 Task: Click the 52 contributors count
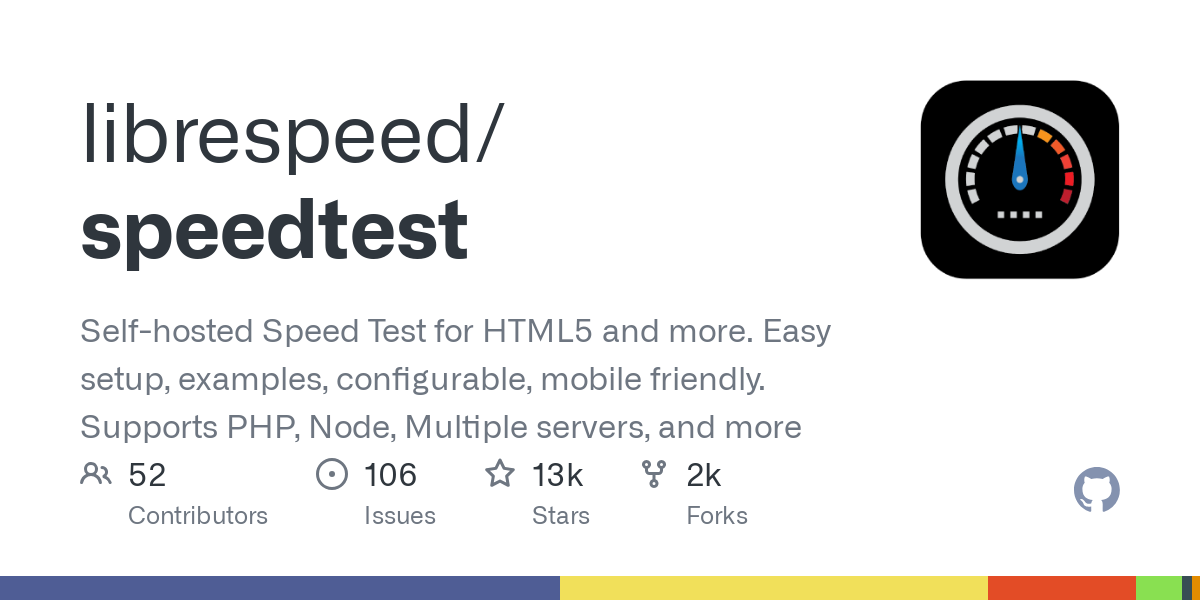pyautogui.click(x=147, y=475)
